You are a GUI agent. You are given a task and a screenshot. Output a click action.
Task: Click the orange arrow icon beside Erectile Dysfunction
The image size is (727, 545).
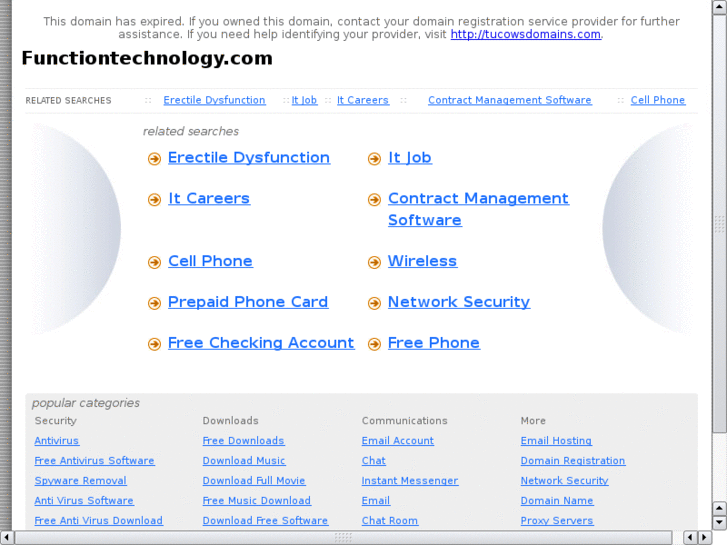pyautogui.click(x=154, y=159)
